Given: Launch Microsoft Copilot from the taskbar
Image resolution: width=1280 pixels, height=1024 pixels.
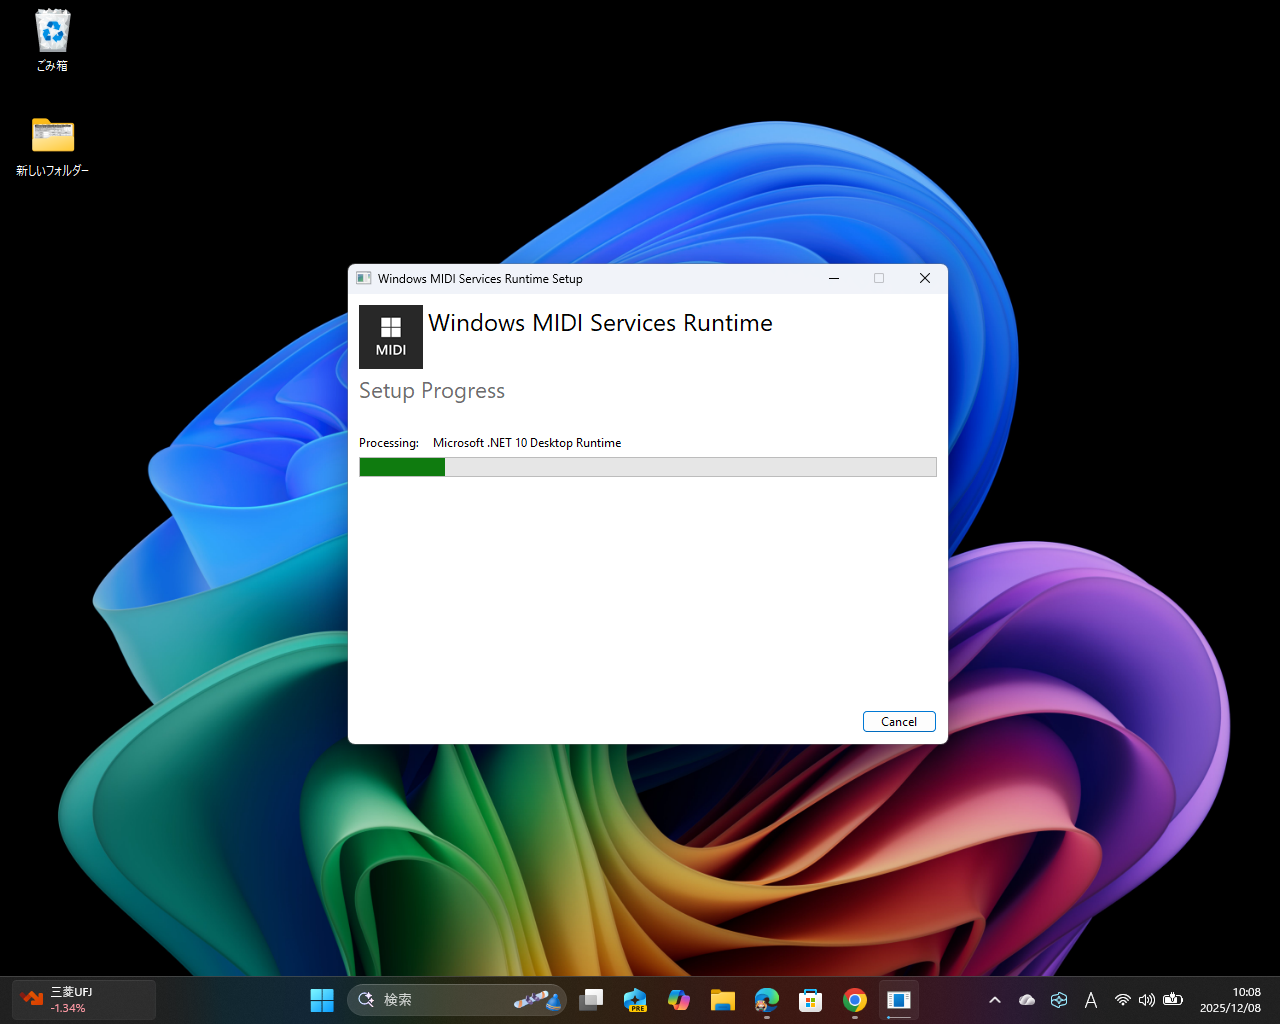Looking at the screenshot, I should [679, 1000].
